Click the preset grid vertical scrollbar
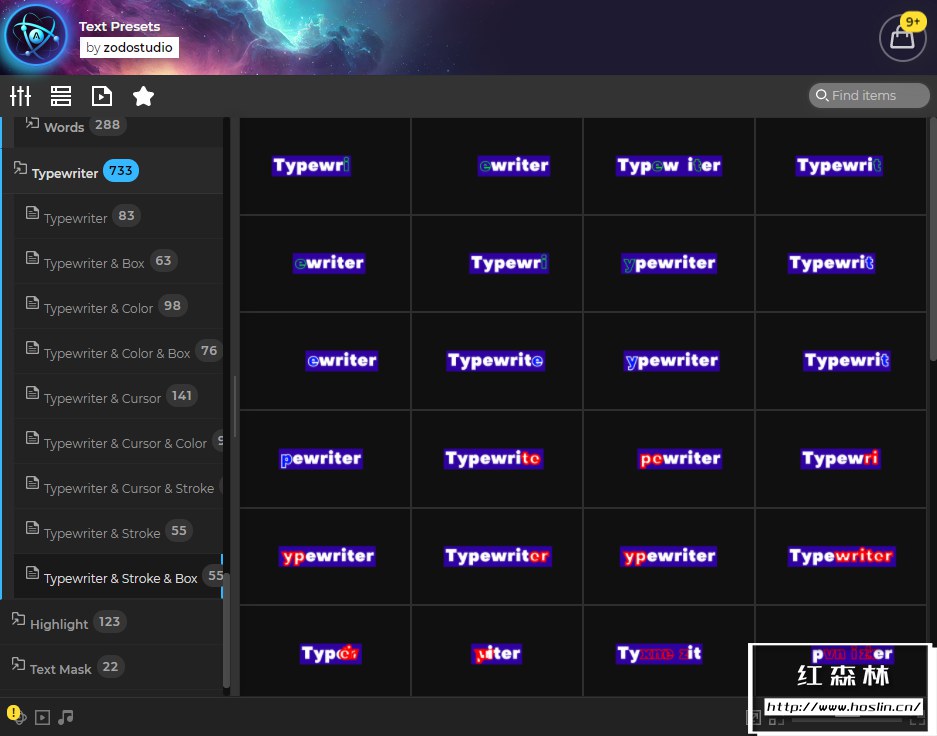The image size is (937, 736). click(x=933, y=239)
